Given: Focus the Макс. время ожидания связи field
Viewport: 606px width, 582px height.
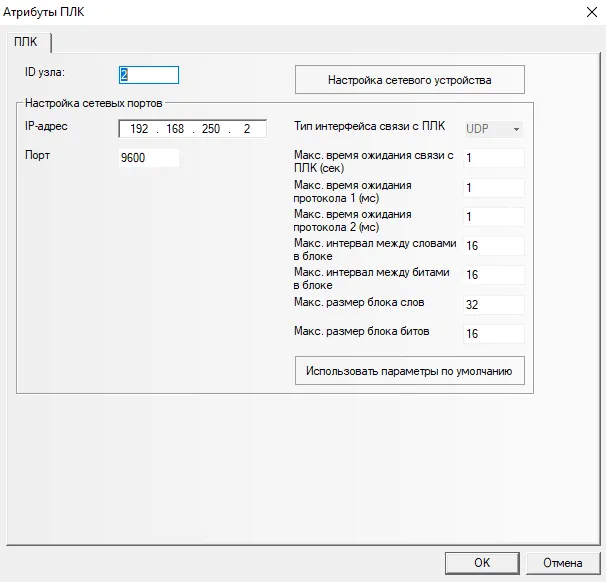Looking at the screenshot, I should 494,158.
